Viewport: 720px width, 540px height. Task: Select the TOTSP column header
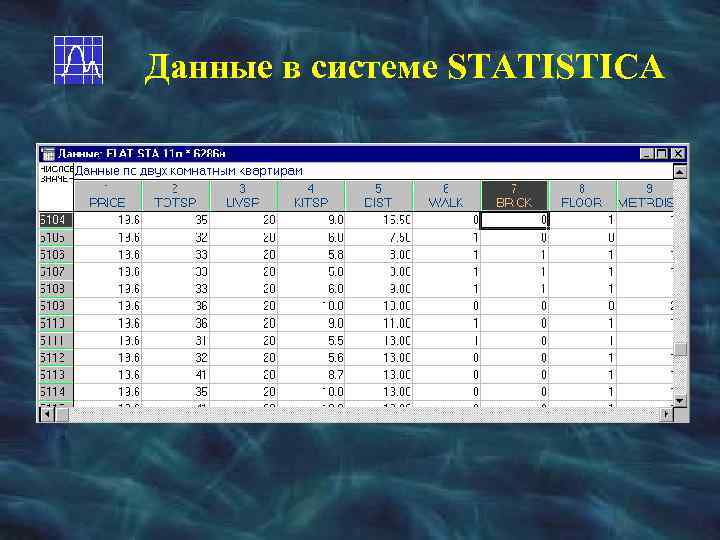point(175,196)
